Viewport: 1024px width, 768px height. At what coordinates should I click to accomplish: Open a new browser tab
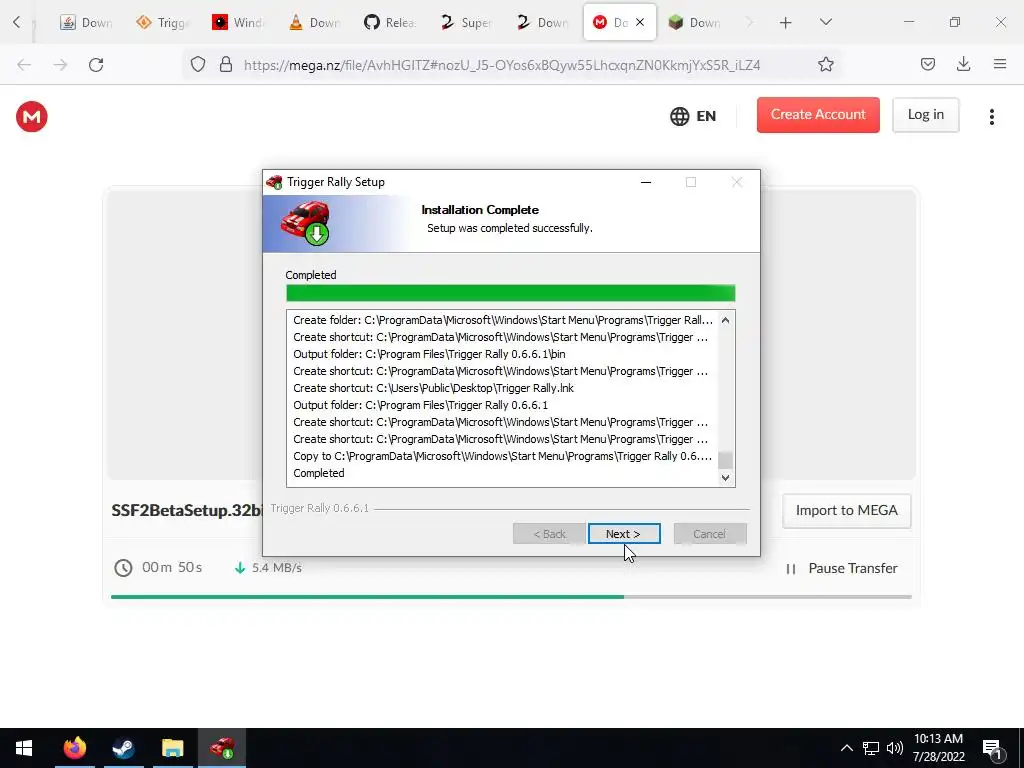786,23
